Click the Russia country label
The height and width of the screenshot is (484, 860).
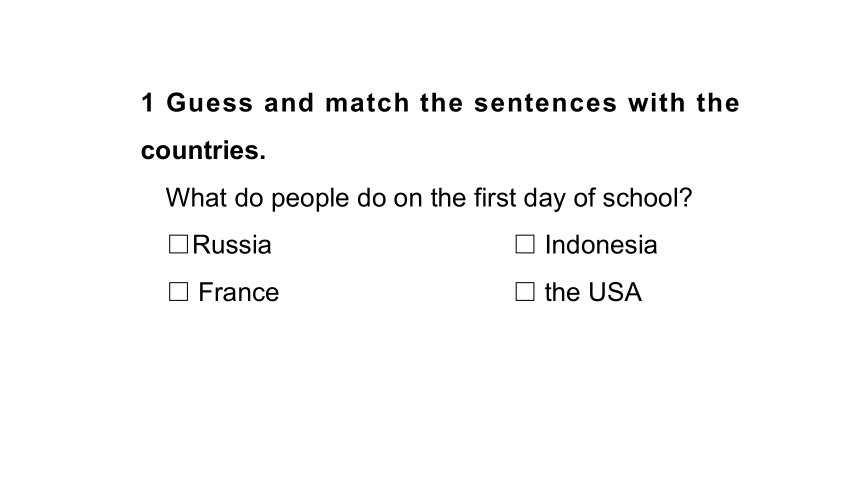231,245
